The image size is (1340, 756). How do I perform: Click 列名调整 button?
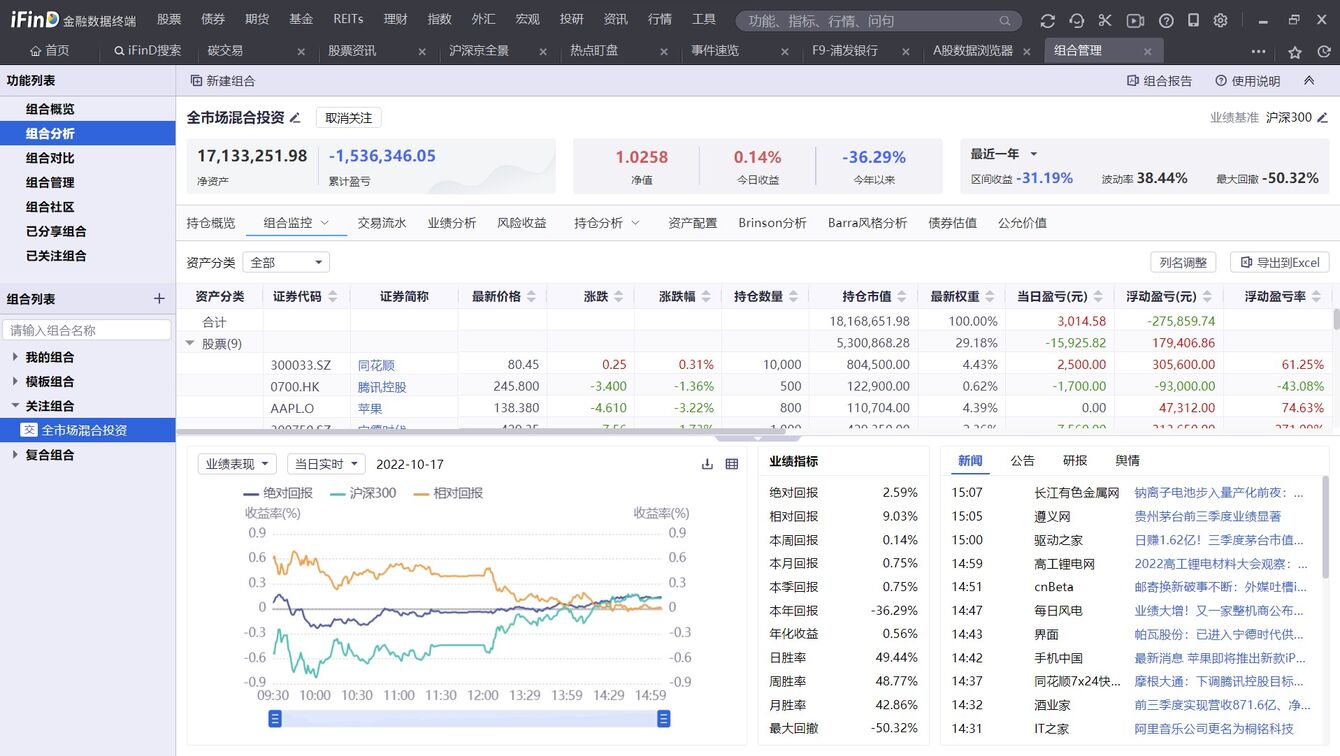pos(1183,262)
